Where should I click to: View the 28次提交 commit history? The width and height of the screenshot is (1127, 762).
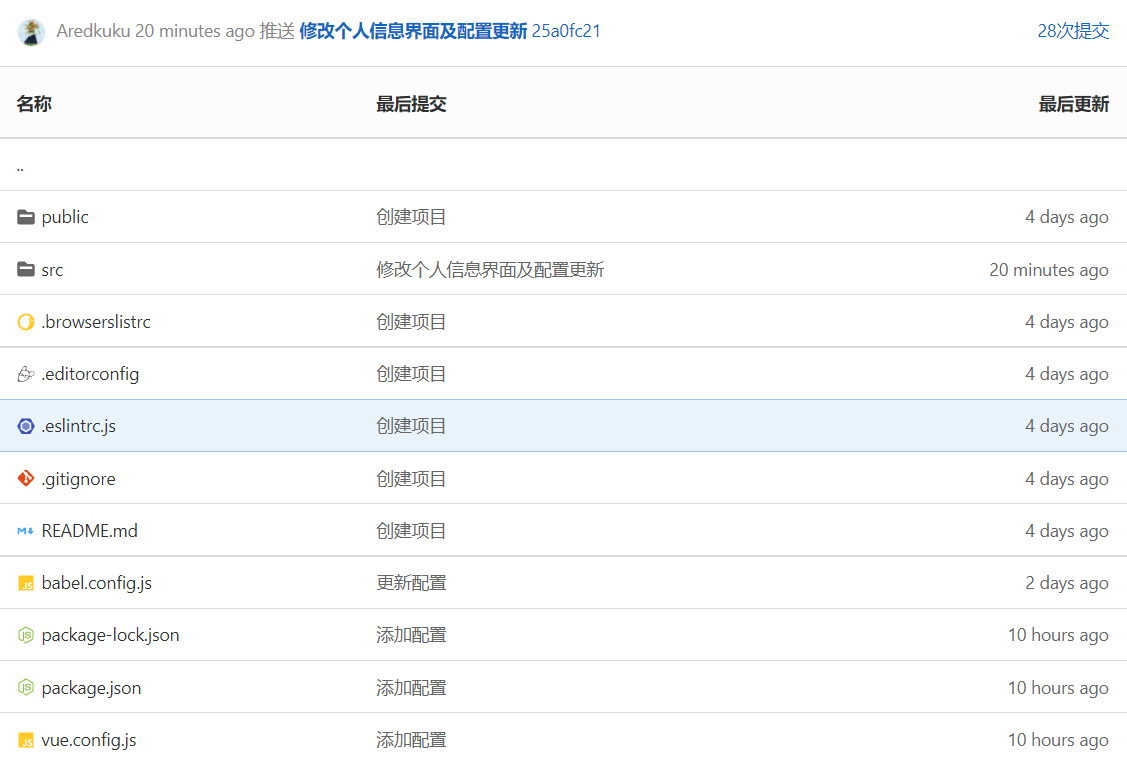pos(1073,31)
